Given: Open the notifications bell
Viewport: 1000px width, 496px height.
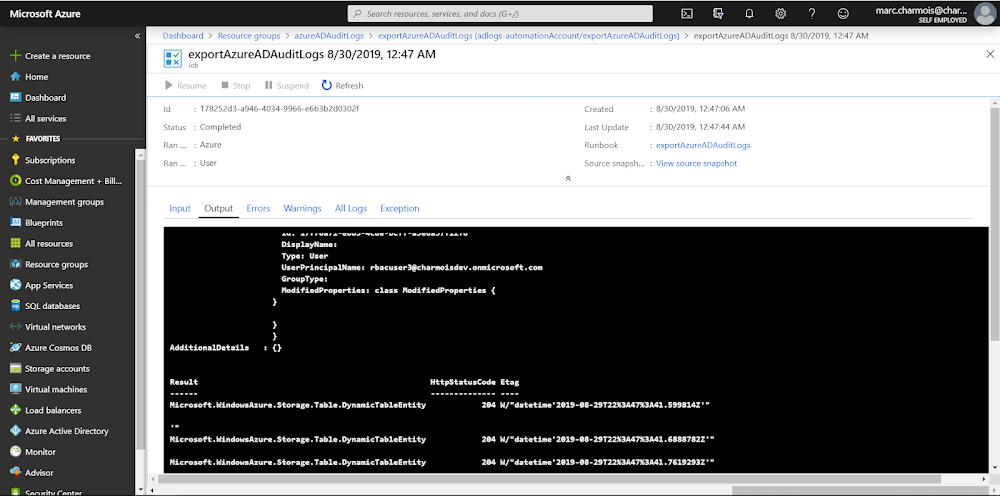Looking at the screenshot, I should pos(750,13).
